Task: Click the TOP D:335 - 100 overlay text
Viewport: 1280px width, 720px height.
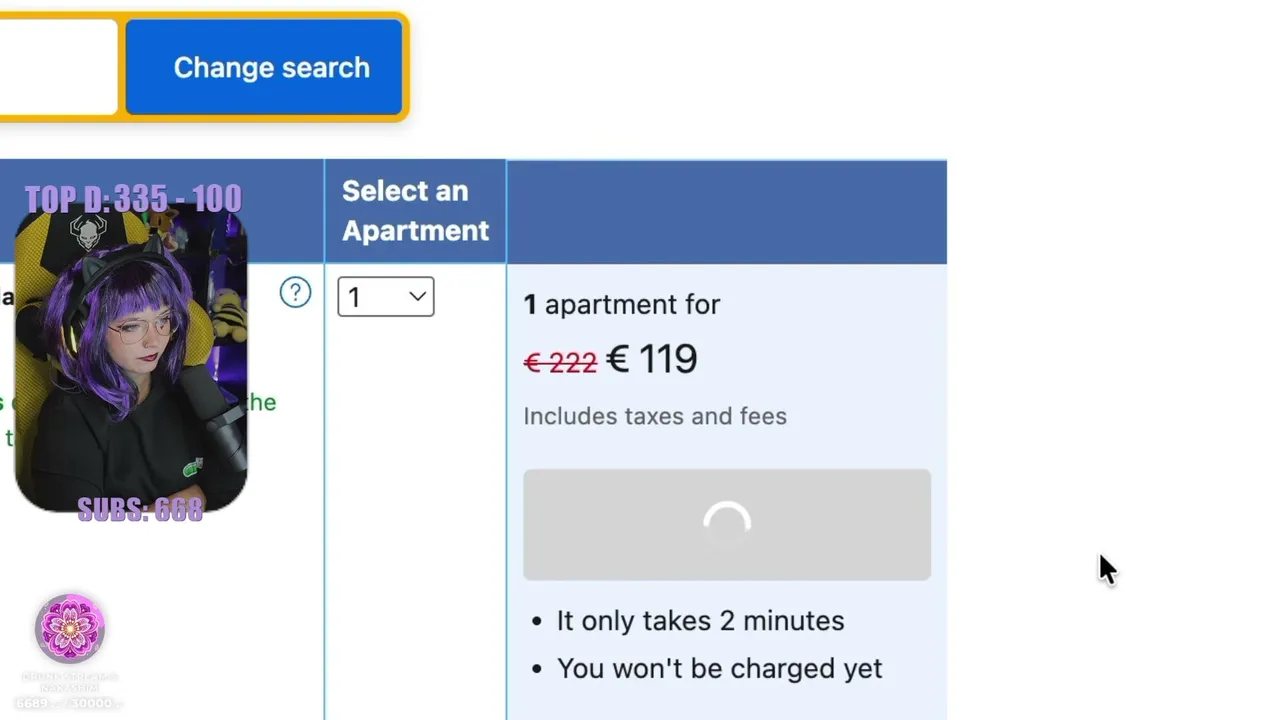Action: coord(132,199)
